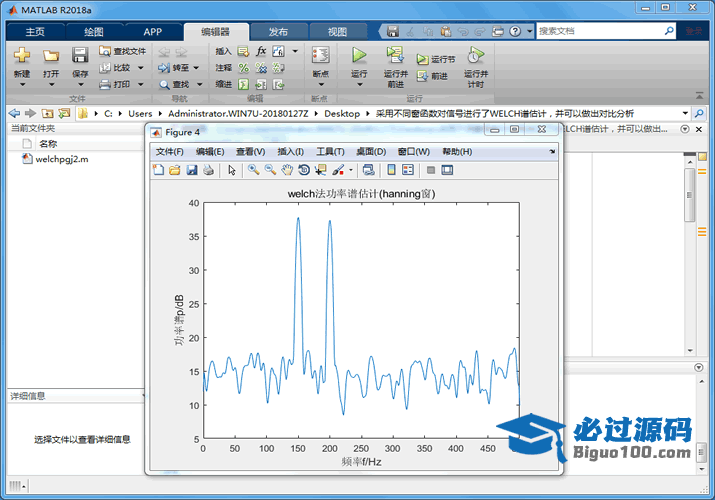Insert Legend via toolbar icon

408,170
